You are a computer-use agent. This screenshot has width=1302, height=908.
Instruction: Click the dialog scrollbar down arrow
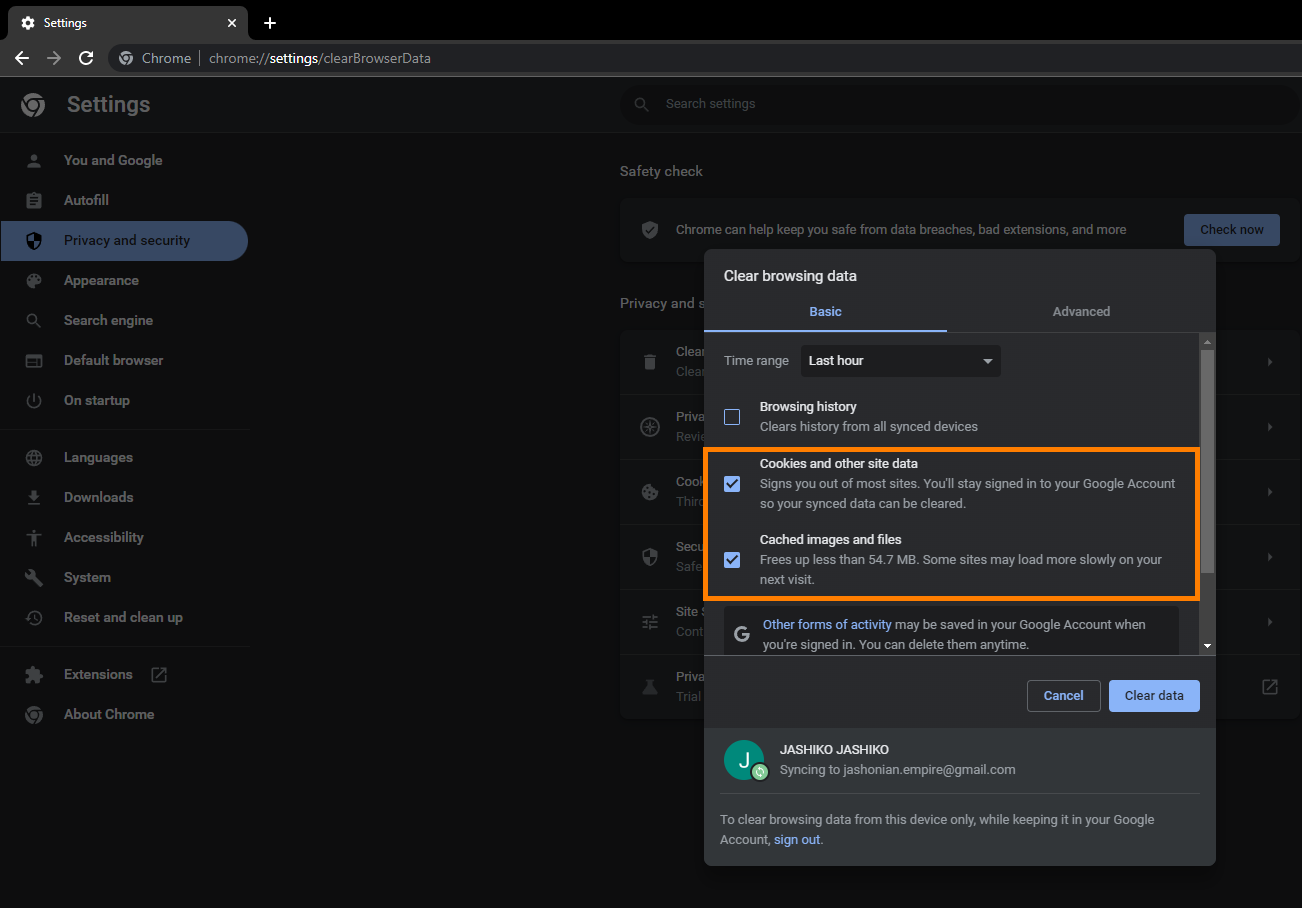click(x=1207, y=646)
